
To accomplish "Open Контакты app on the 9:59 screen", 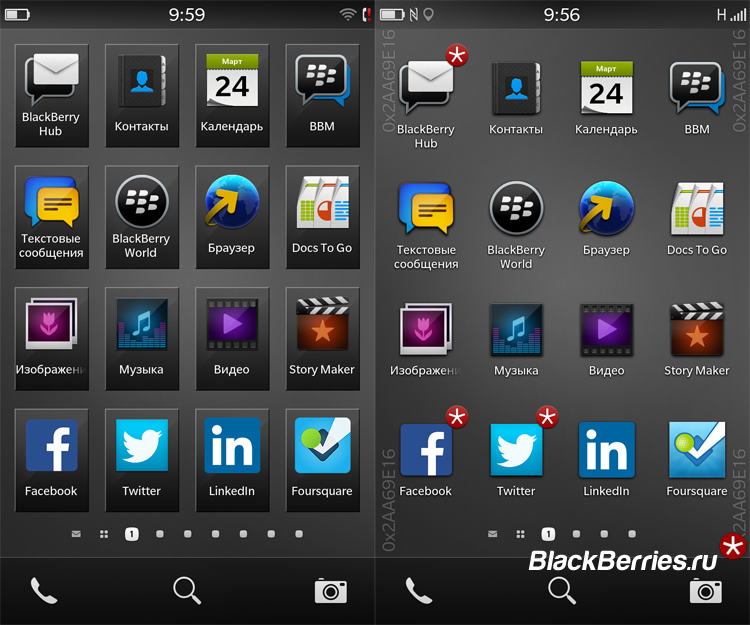I will click(142, 96).
